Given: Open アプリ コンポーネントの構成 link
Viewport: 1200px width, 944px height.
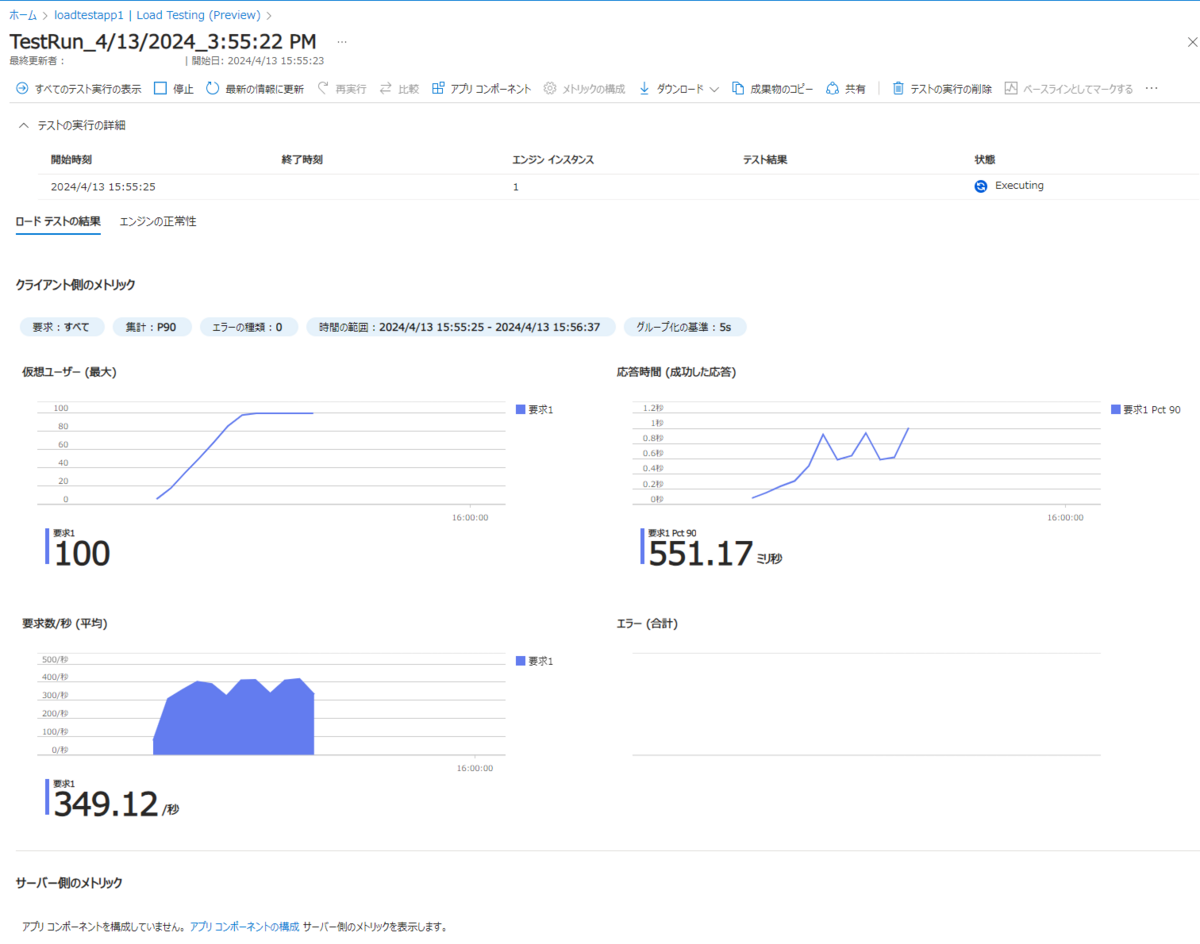Looking at the screenshot, I should coord(244,926).
